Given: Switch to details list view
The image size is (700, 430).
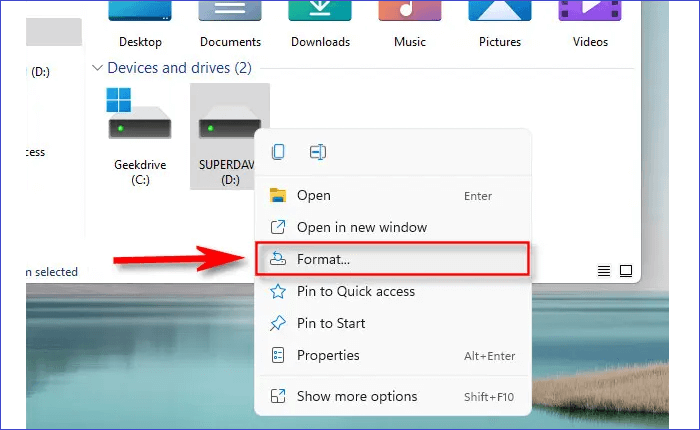Looking at the screenshot, I should [604, 271].
